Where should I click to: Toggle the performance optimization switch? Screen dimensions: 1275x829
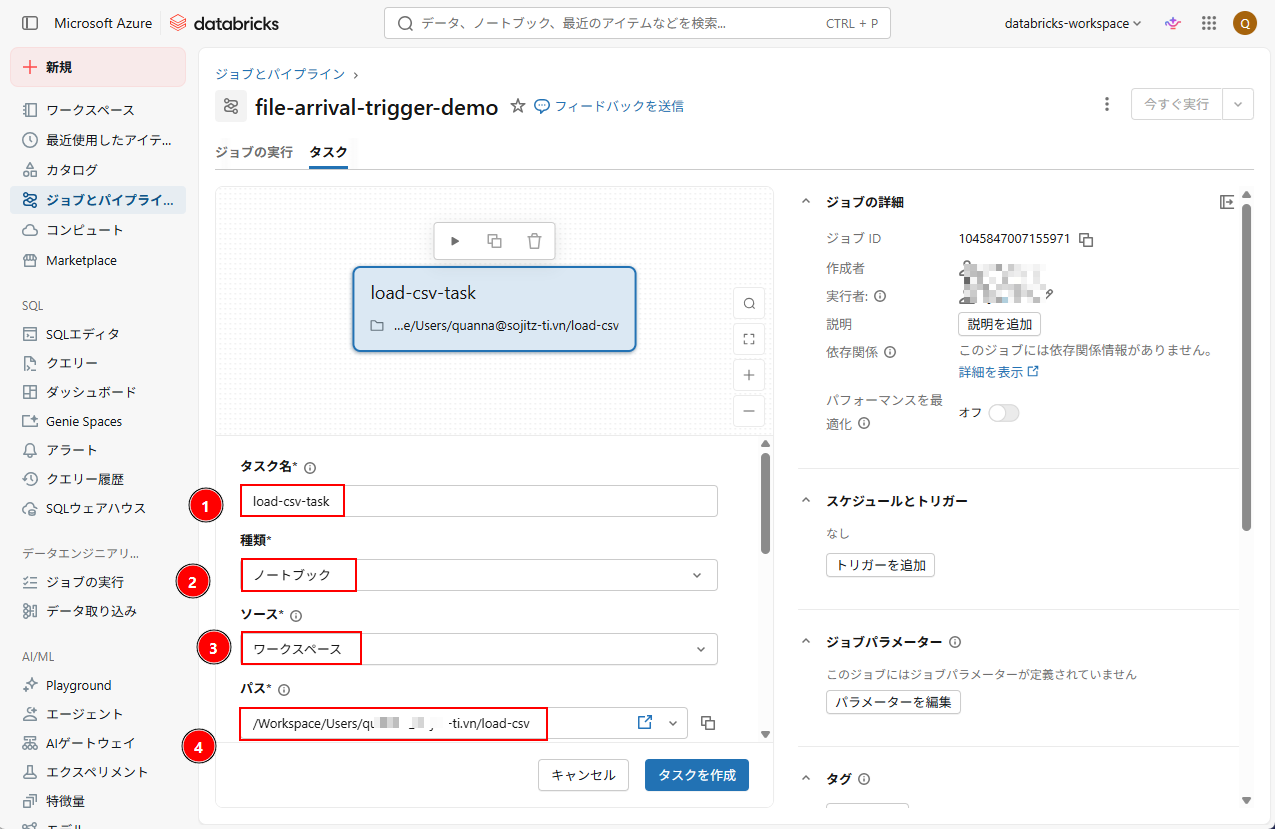pyautogui.click(x=1003, y=413)
